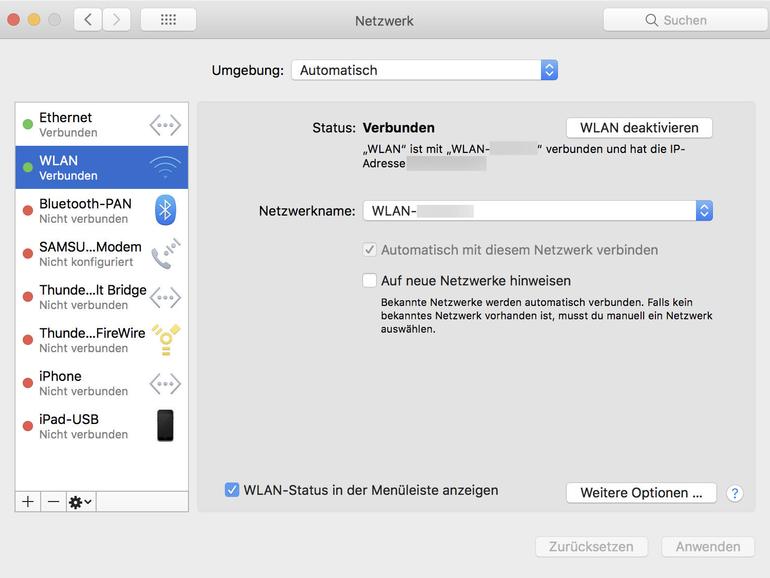
Task: Click the SAMSUNG modem phone icon
Action: pyautogui.click(x=165, y=253)
